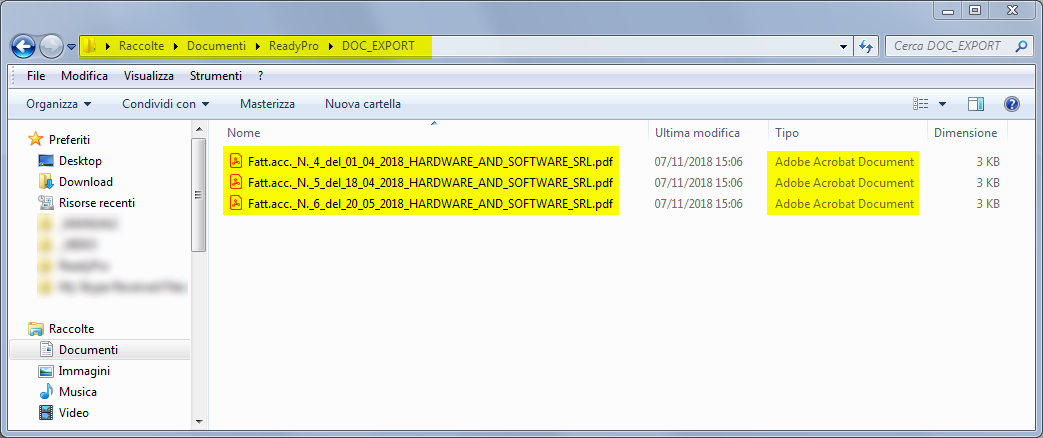The width and height of the screenshot is (1043, 438).
Task: Open Download in the navigation pane
Action: pyautogui.click(x=86, y=182)
